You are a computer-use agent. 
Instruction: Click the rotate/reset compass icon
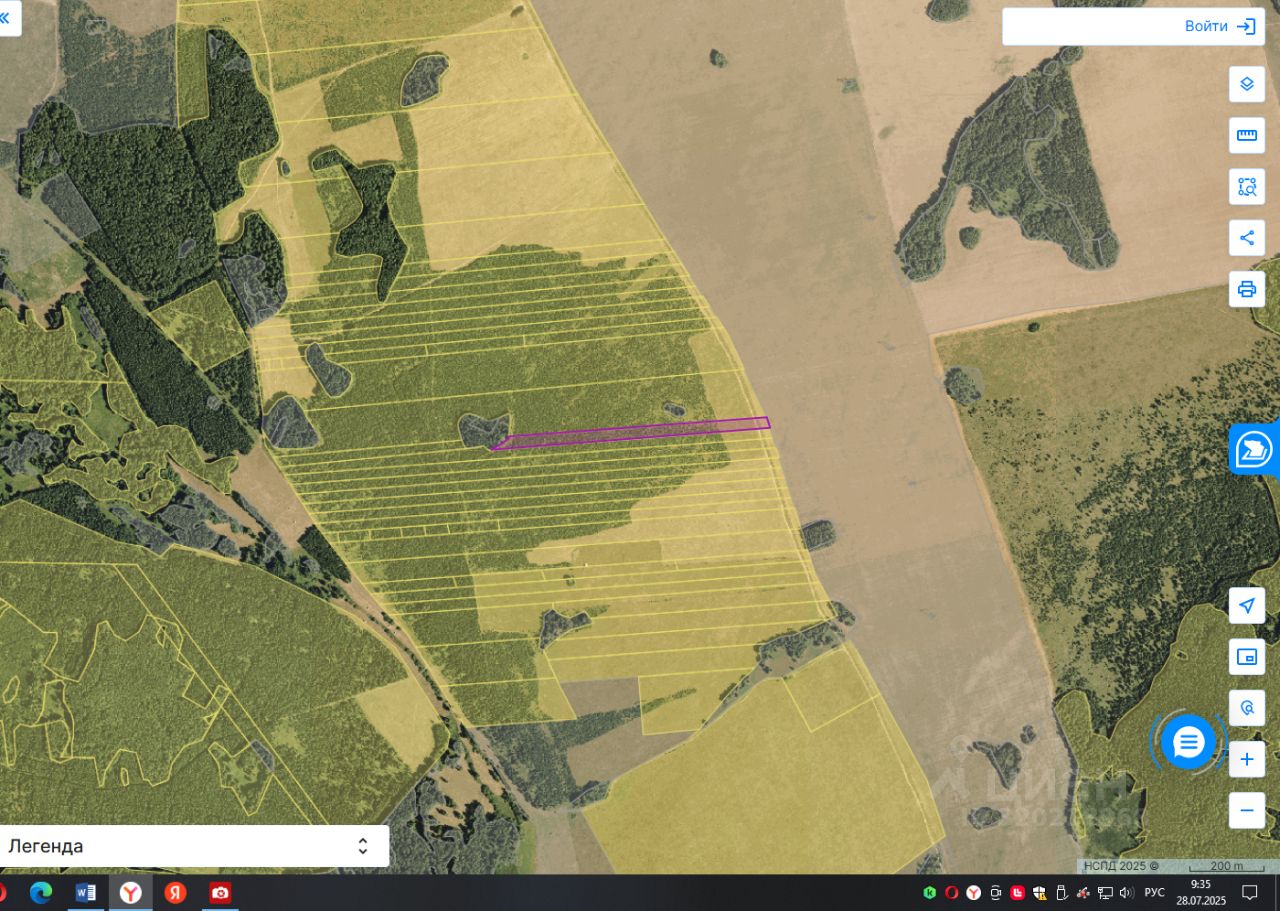click(1246, 708)
